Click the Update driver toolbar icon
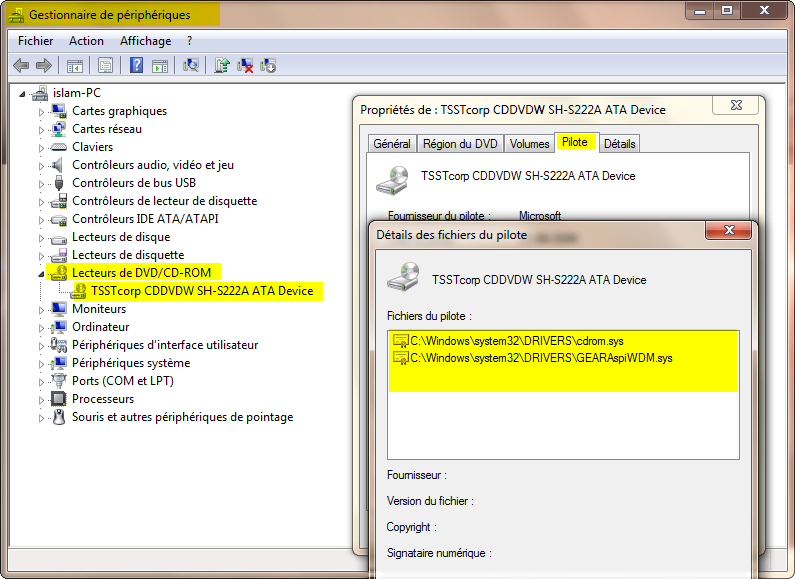The image size is (795, 579). (x=222, y=66)
